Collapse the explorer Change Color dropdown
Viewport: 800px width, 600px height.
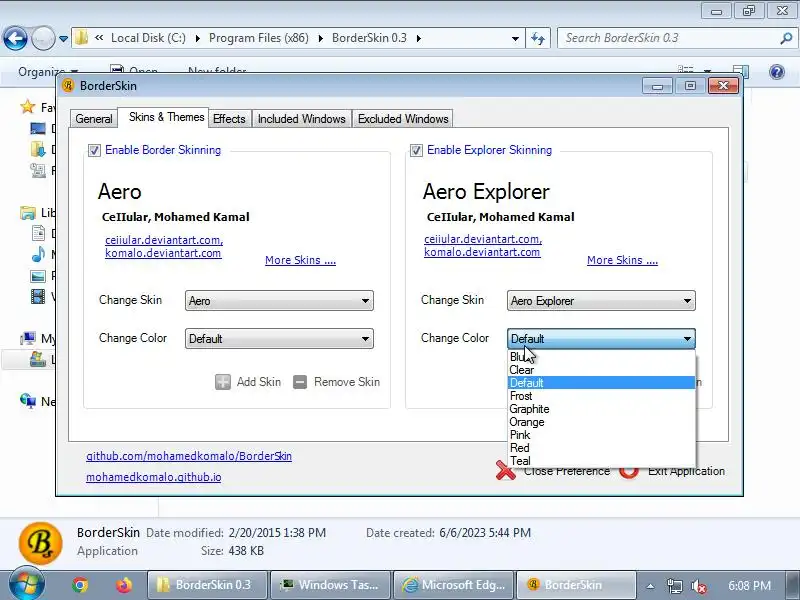pos(601,339)
